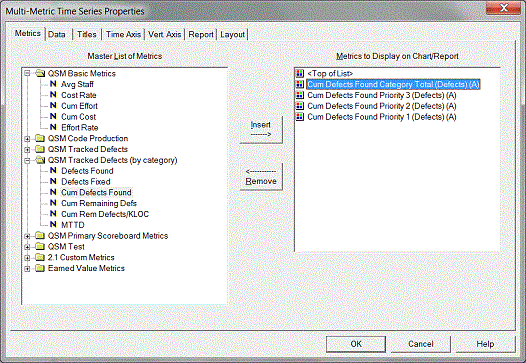Open the Data tab
This screenshot has width=526, height=363.
pyautogui.click(x=57, y=34)
